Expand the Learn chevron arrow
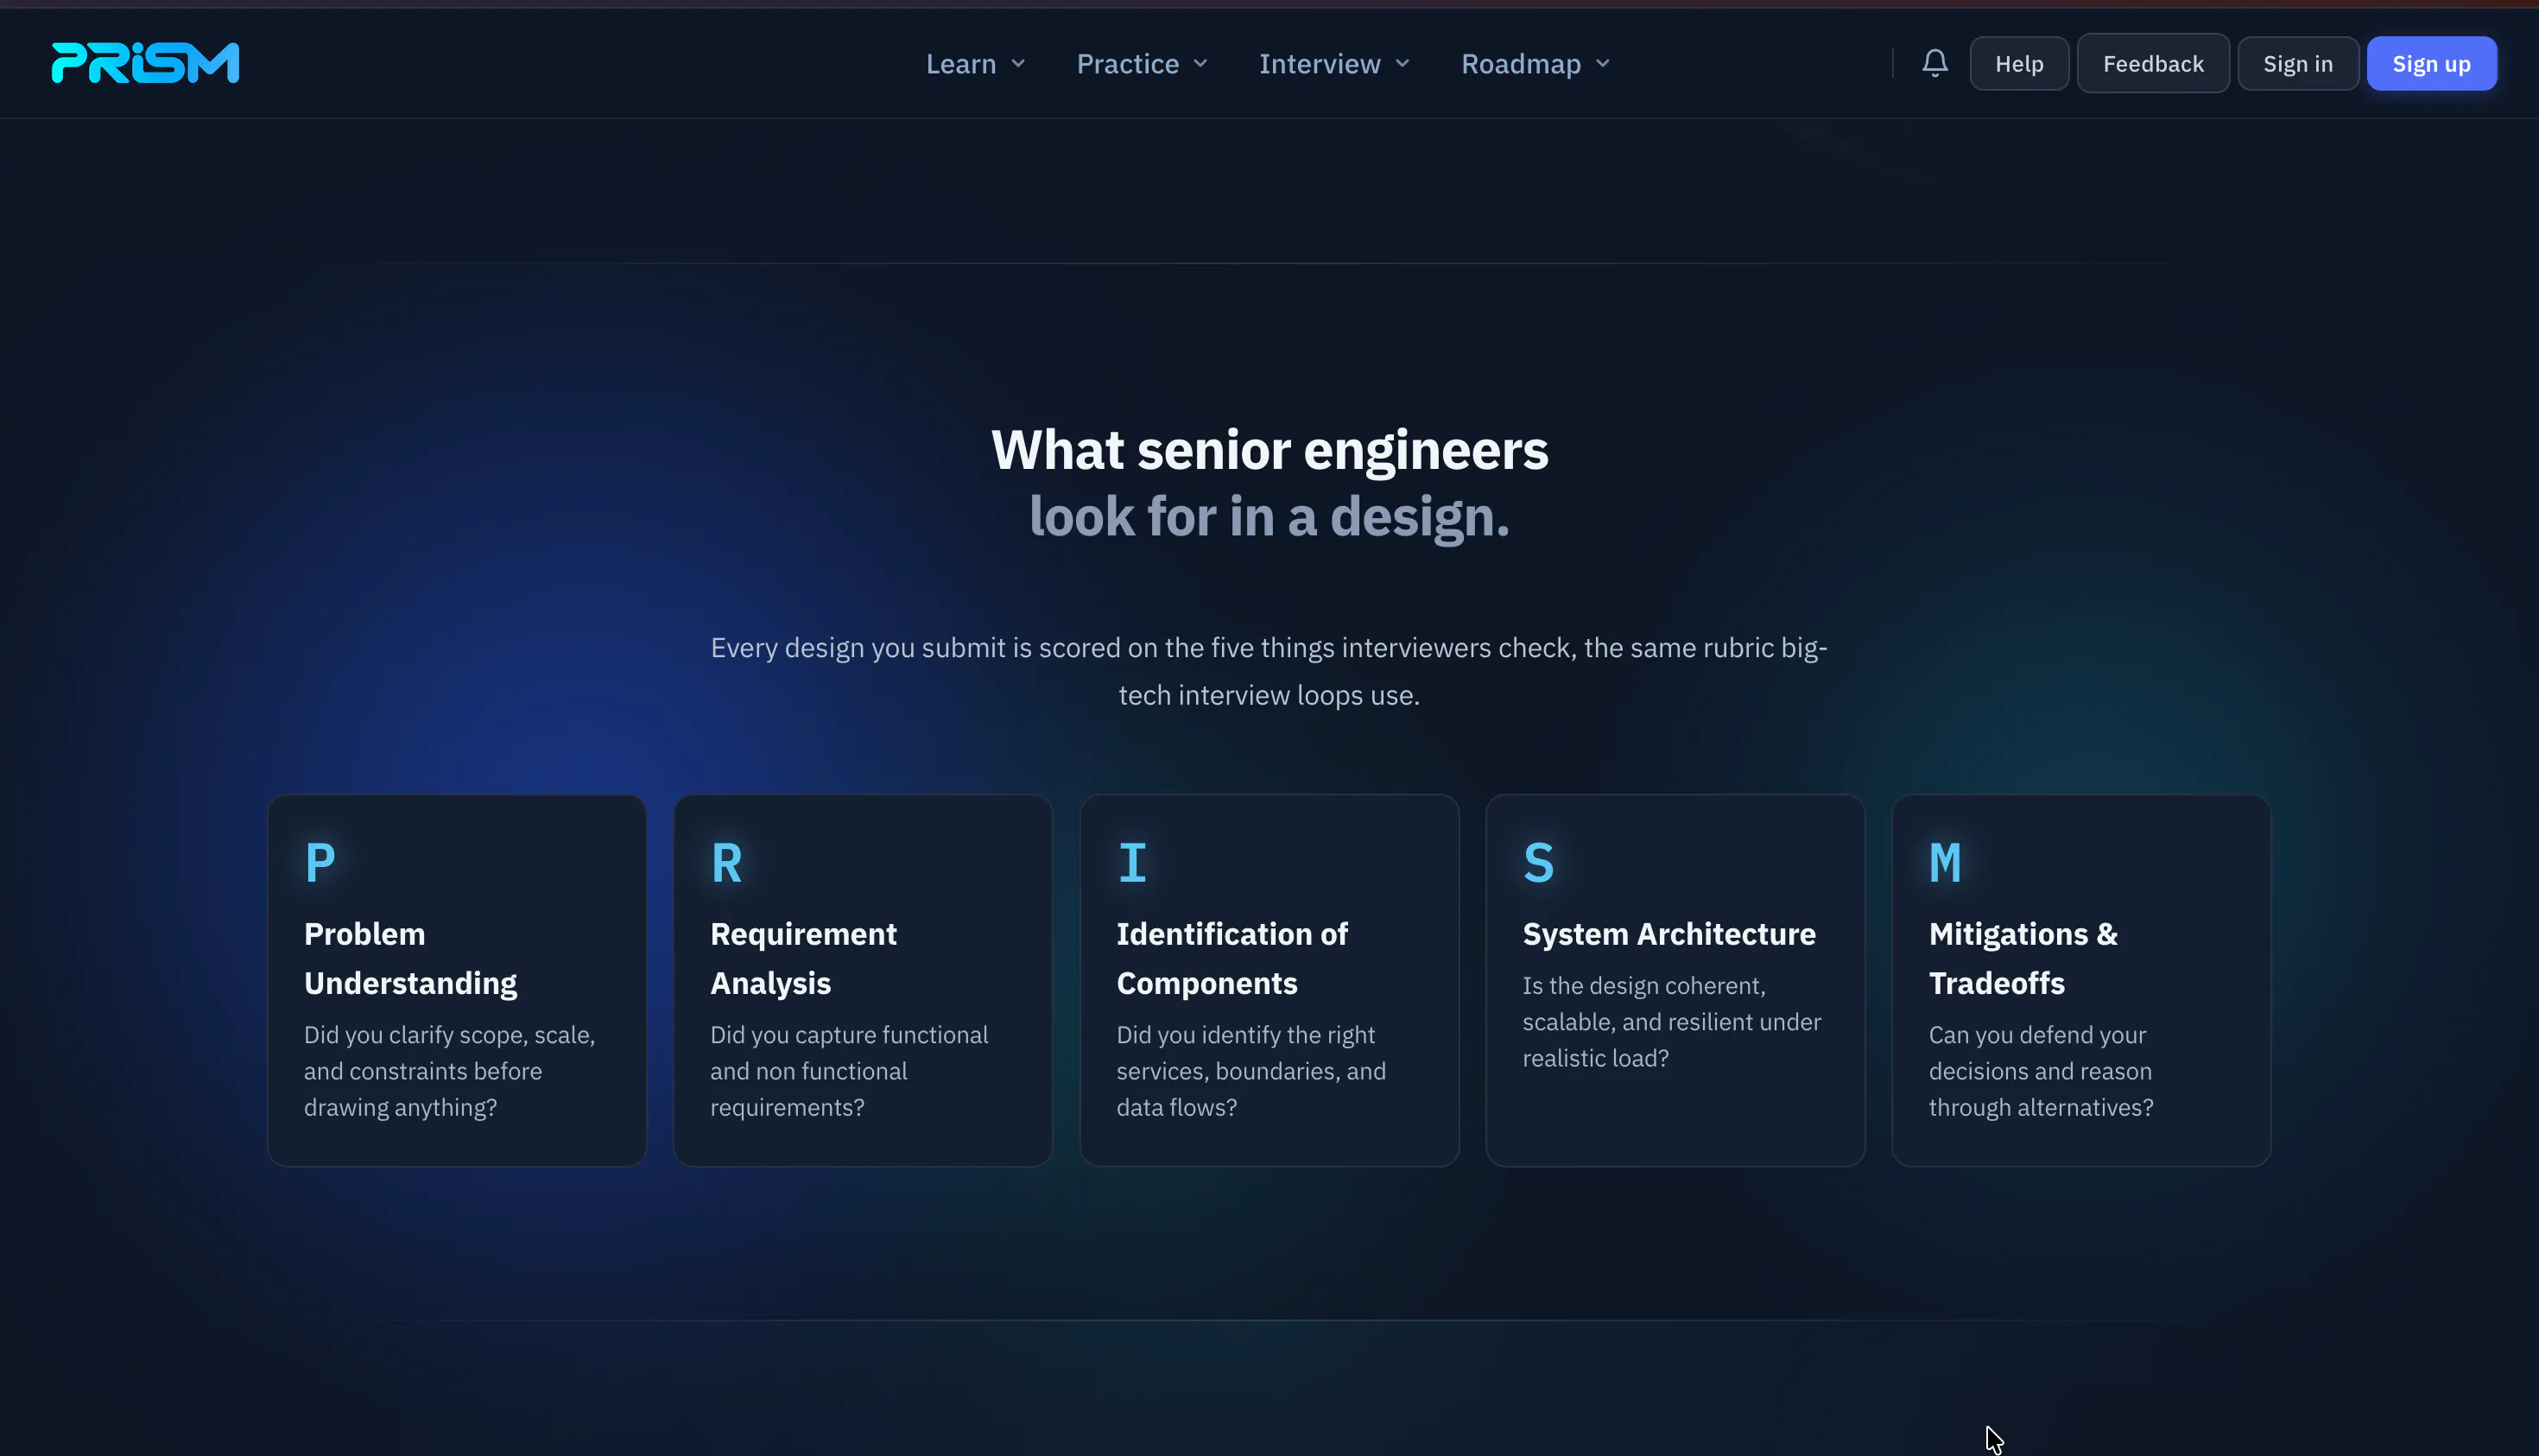2539x1456 pixels. coord(1018,64)
